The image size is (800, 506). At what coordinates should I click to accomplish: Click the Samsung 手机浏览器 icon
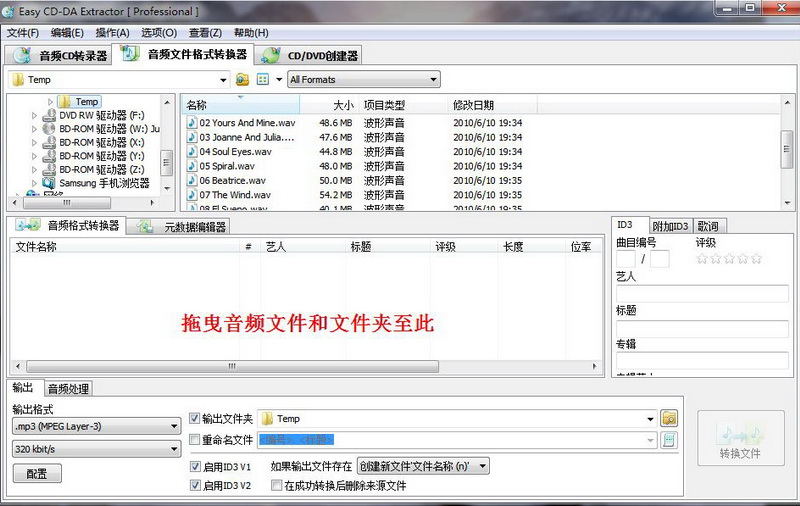click(x=49, y=183)
